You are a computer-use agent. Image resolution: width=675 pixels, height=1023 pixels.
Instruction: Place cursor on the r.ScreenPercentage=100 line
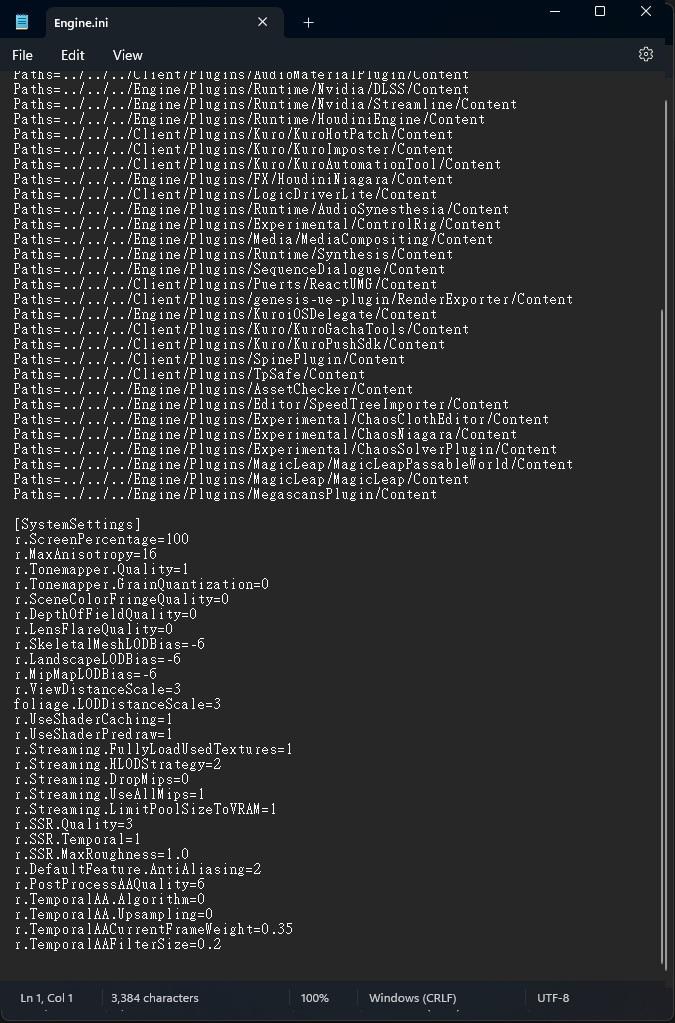coord(101,539)
